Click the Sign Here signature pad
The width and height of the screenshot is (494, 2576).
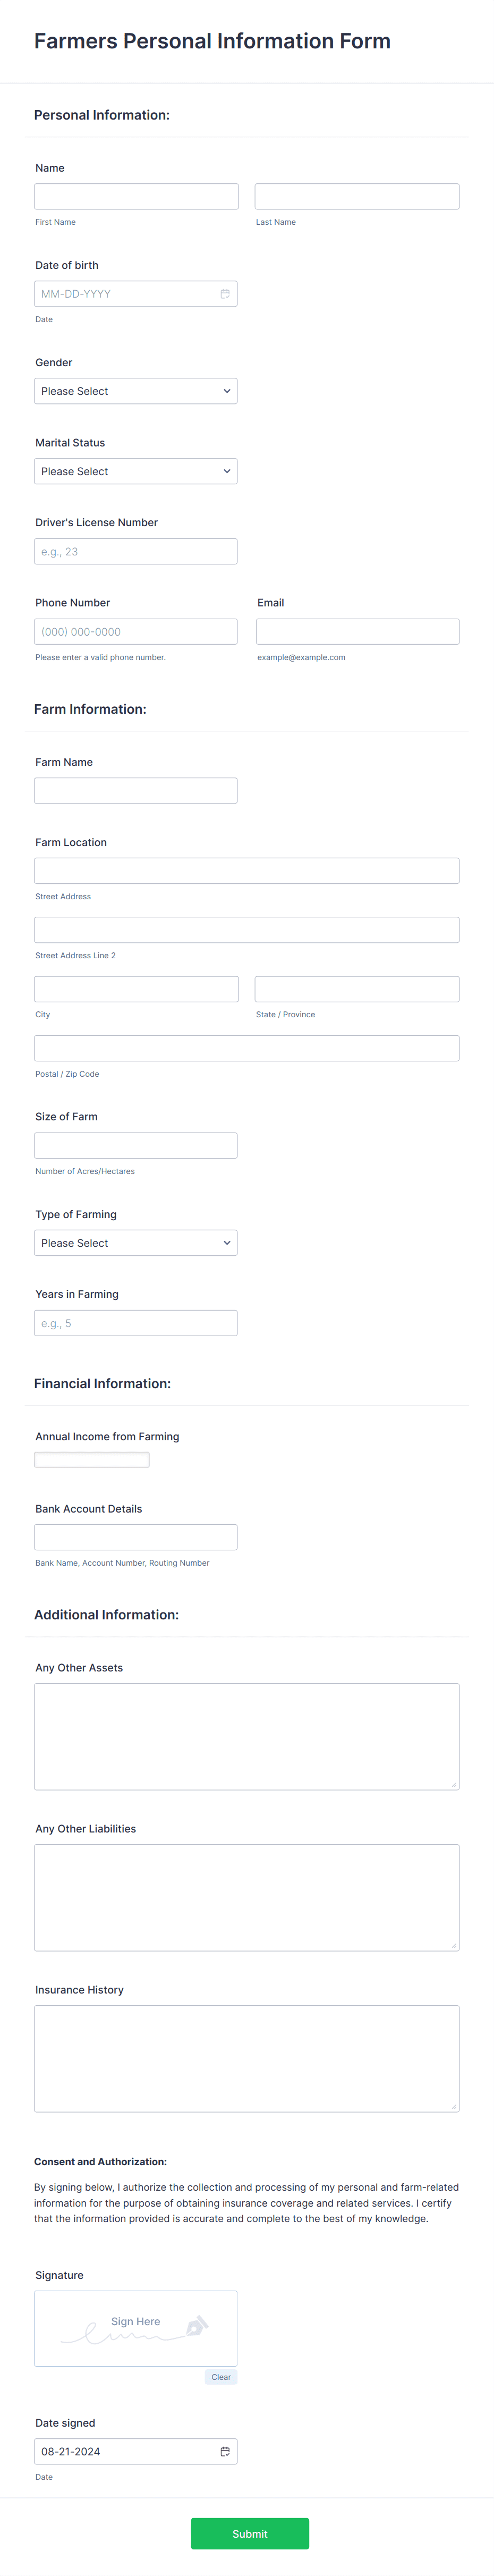[136, 2328]
